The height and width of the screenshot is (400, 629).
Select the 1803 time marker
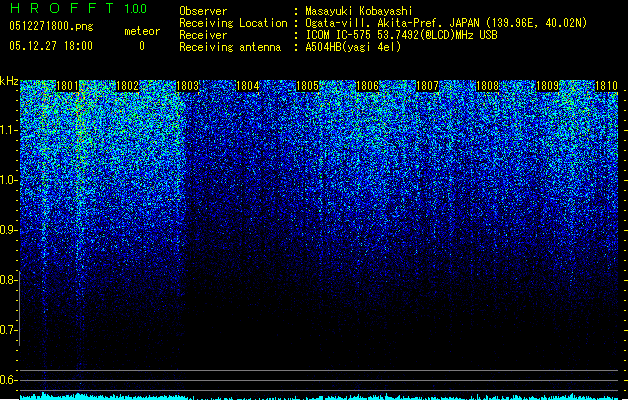coord(188,86)
